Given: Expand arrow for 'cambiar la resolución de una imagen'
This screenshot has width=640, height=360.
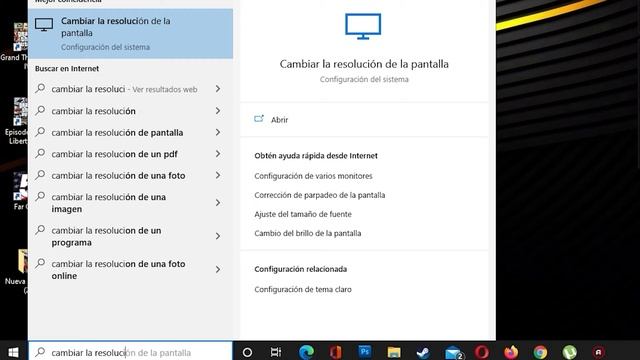Looking at the screenshot, I should click(x=218, y=202).
